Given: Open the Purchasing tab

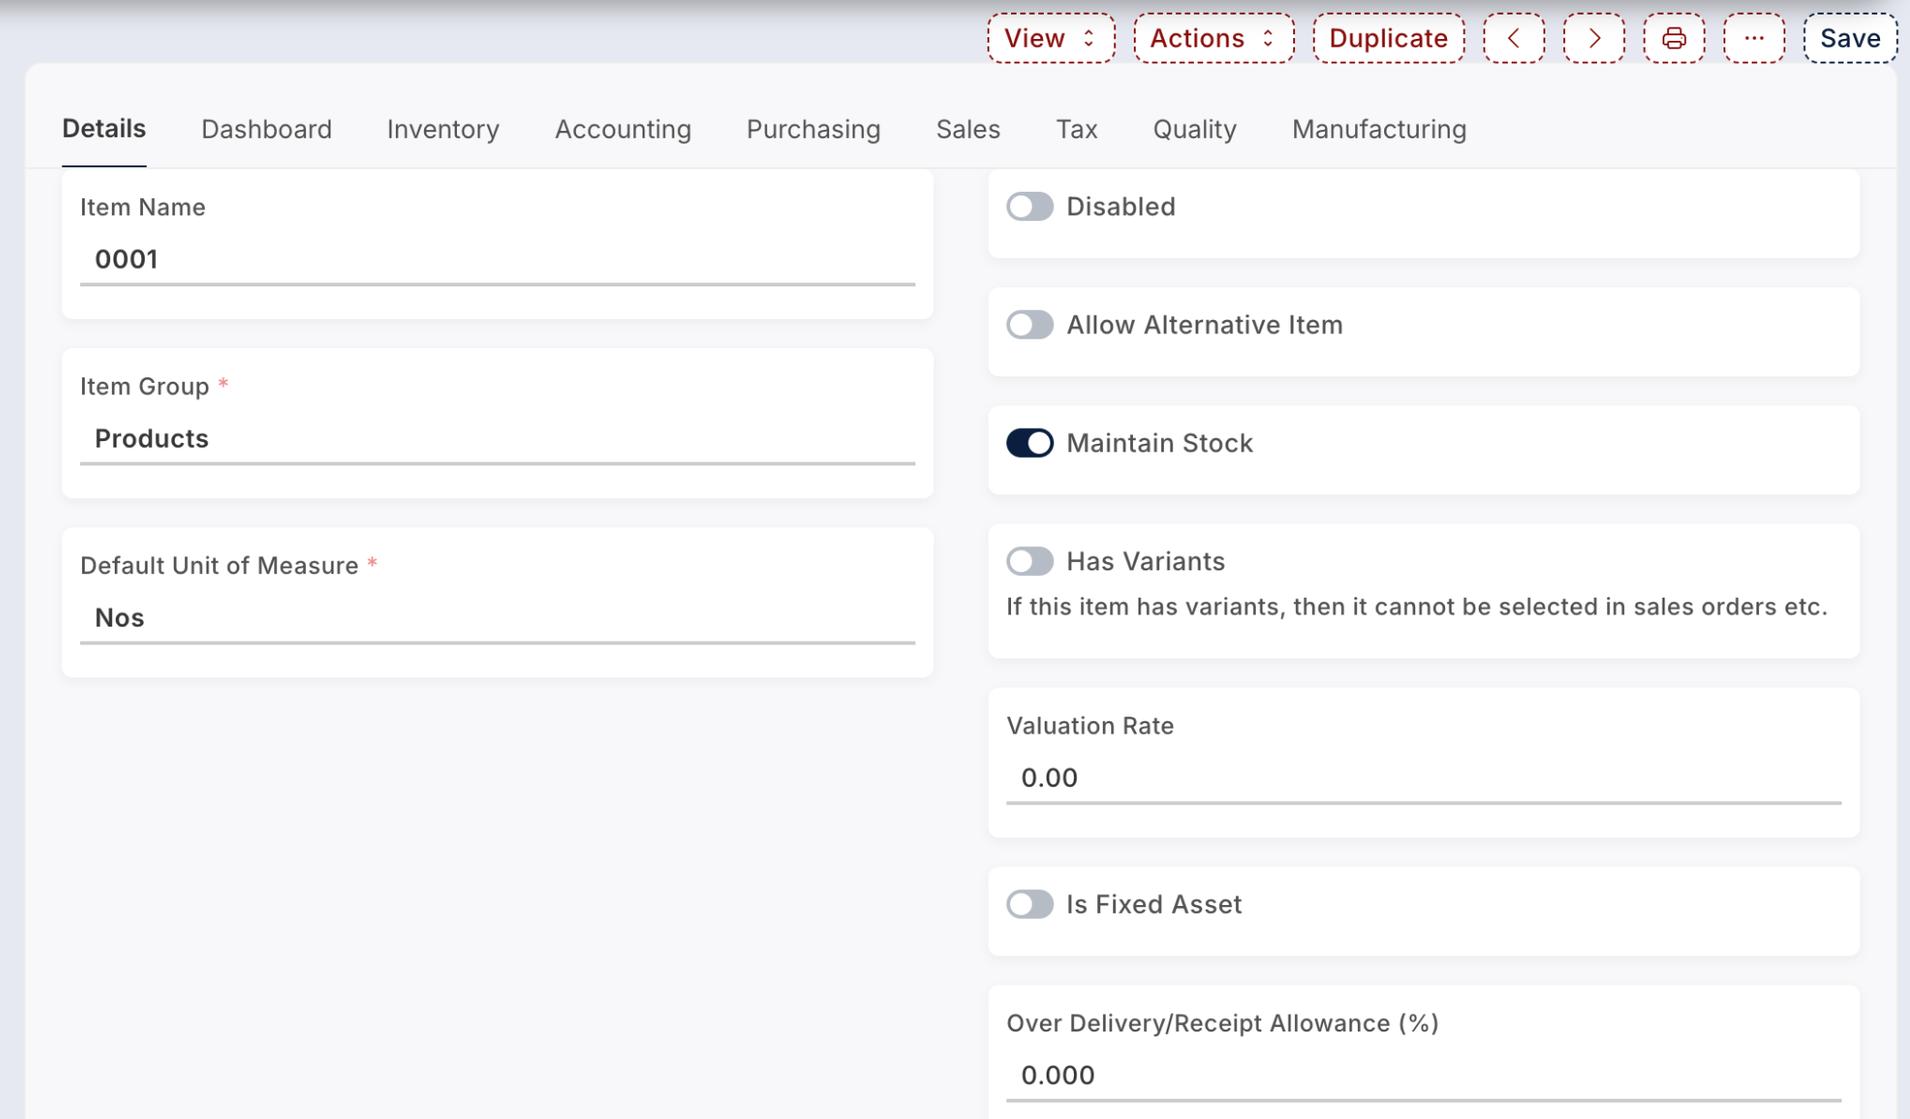Looking at the screenshot, I should (x=813, y=129).
